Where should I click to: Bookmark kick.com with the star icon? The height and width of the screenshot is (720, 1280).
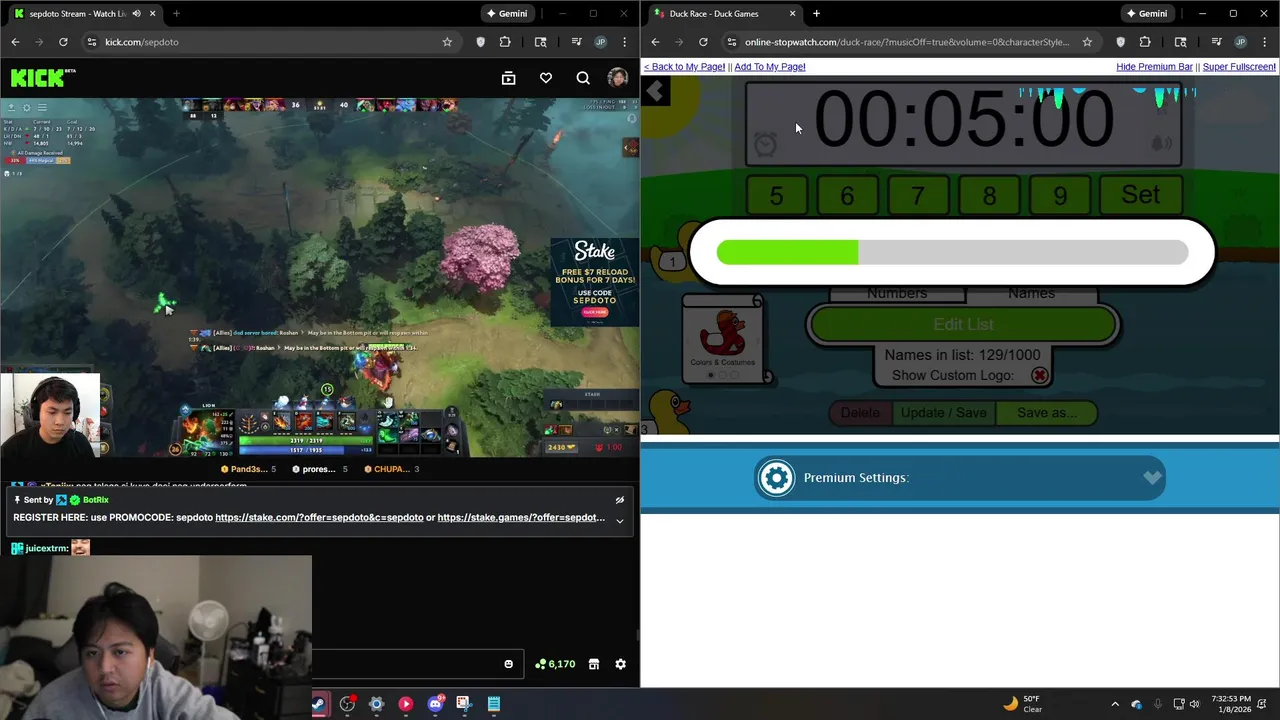click(x=447, y=42)
